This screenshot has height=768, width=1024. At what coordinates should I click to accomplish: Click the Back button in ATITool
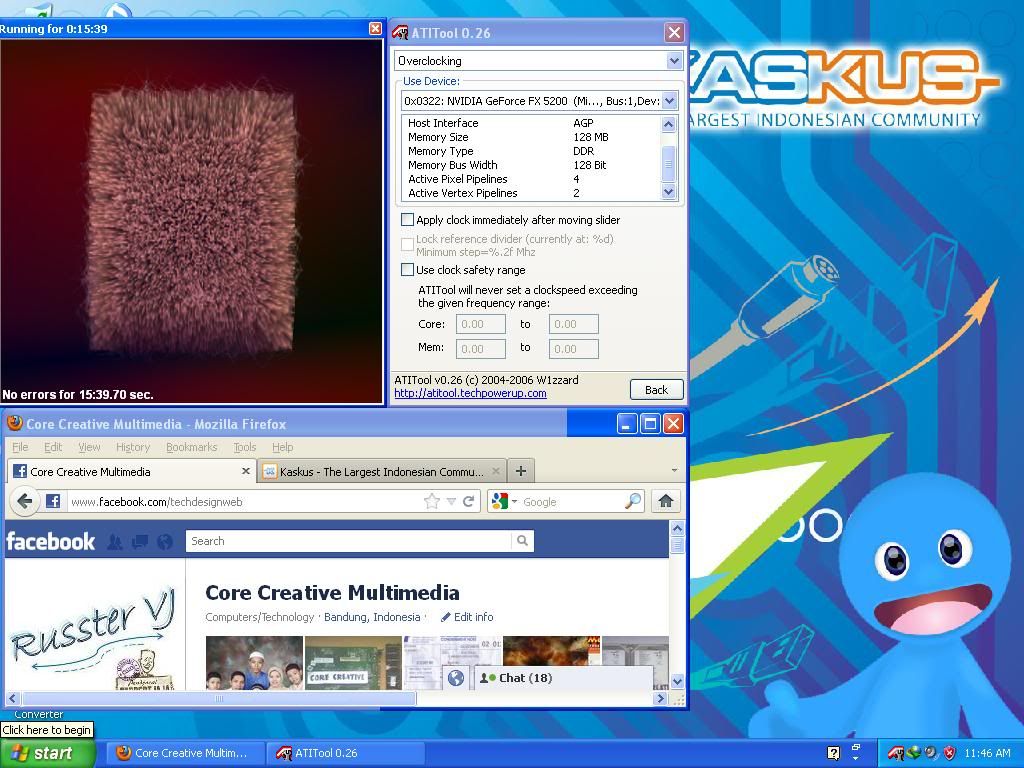(x=656, y=390)
